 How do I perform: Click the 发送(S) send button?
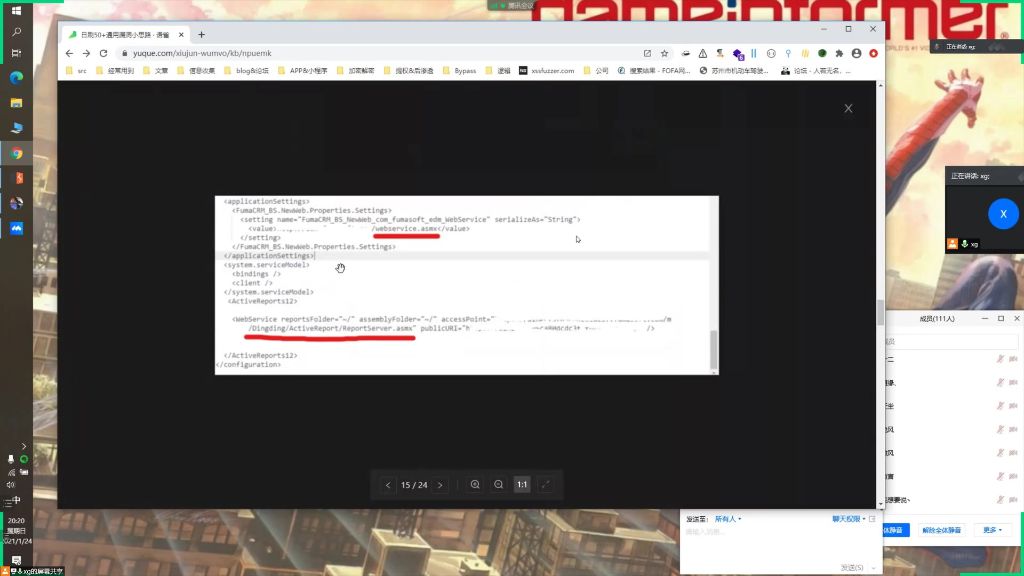click(x=852, y=568)
